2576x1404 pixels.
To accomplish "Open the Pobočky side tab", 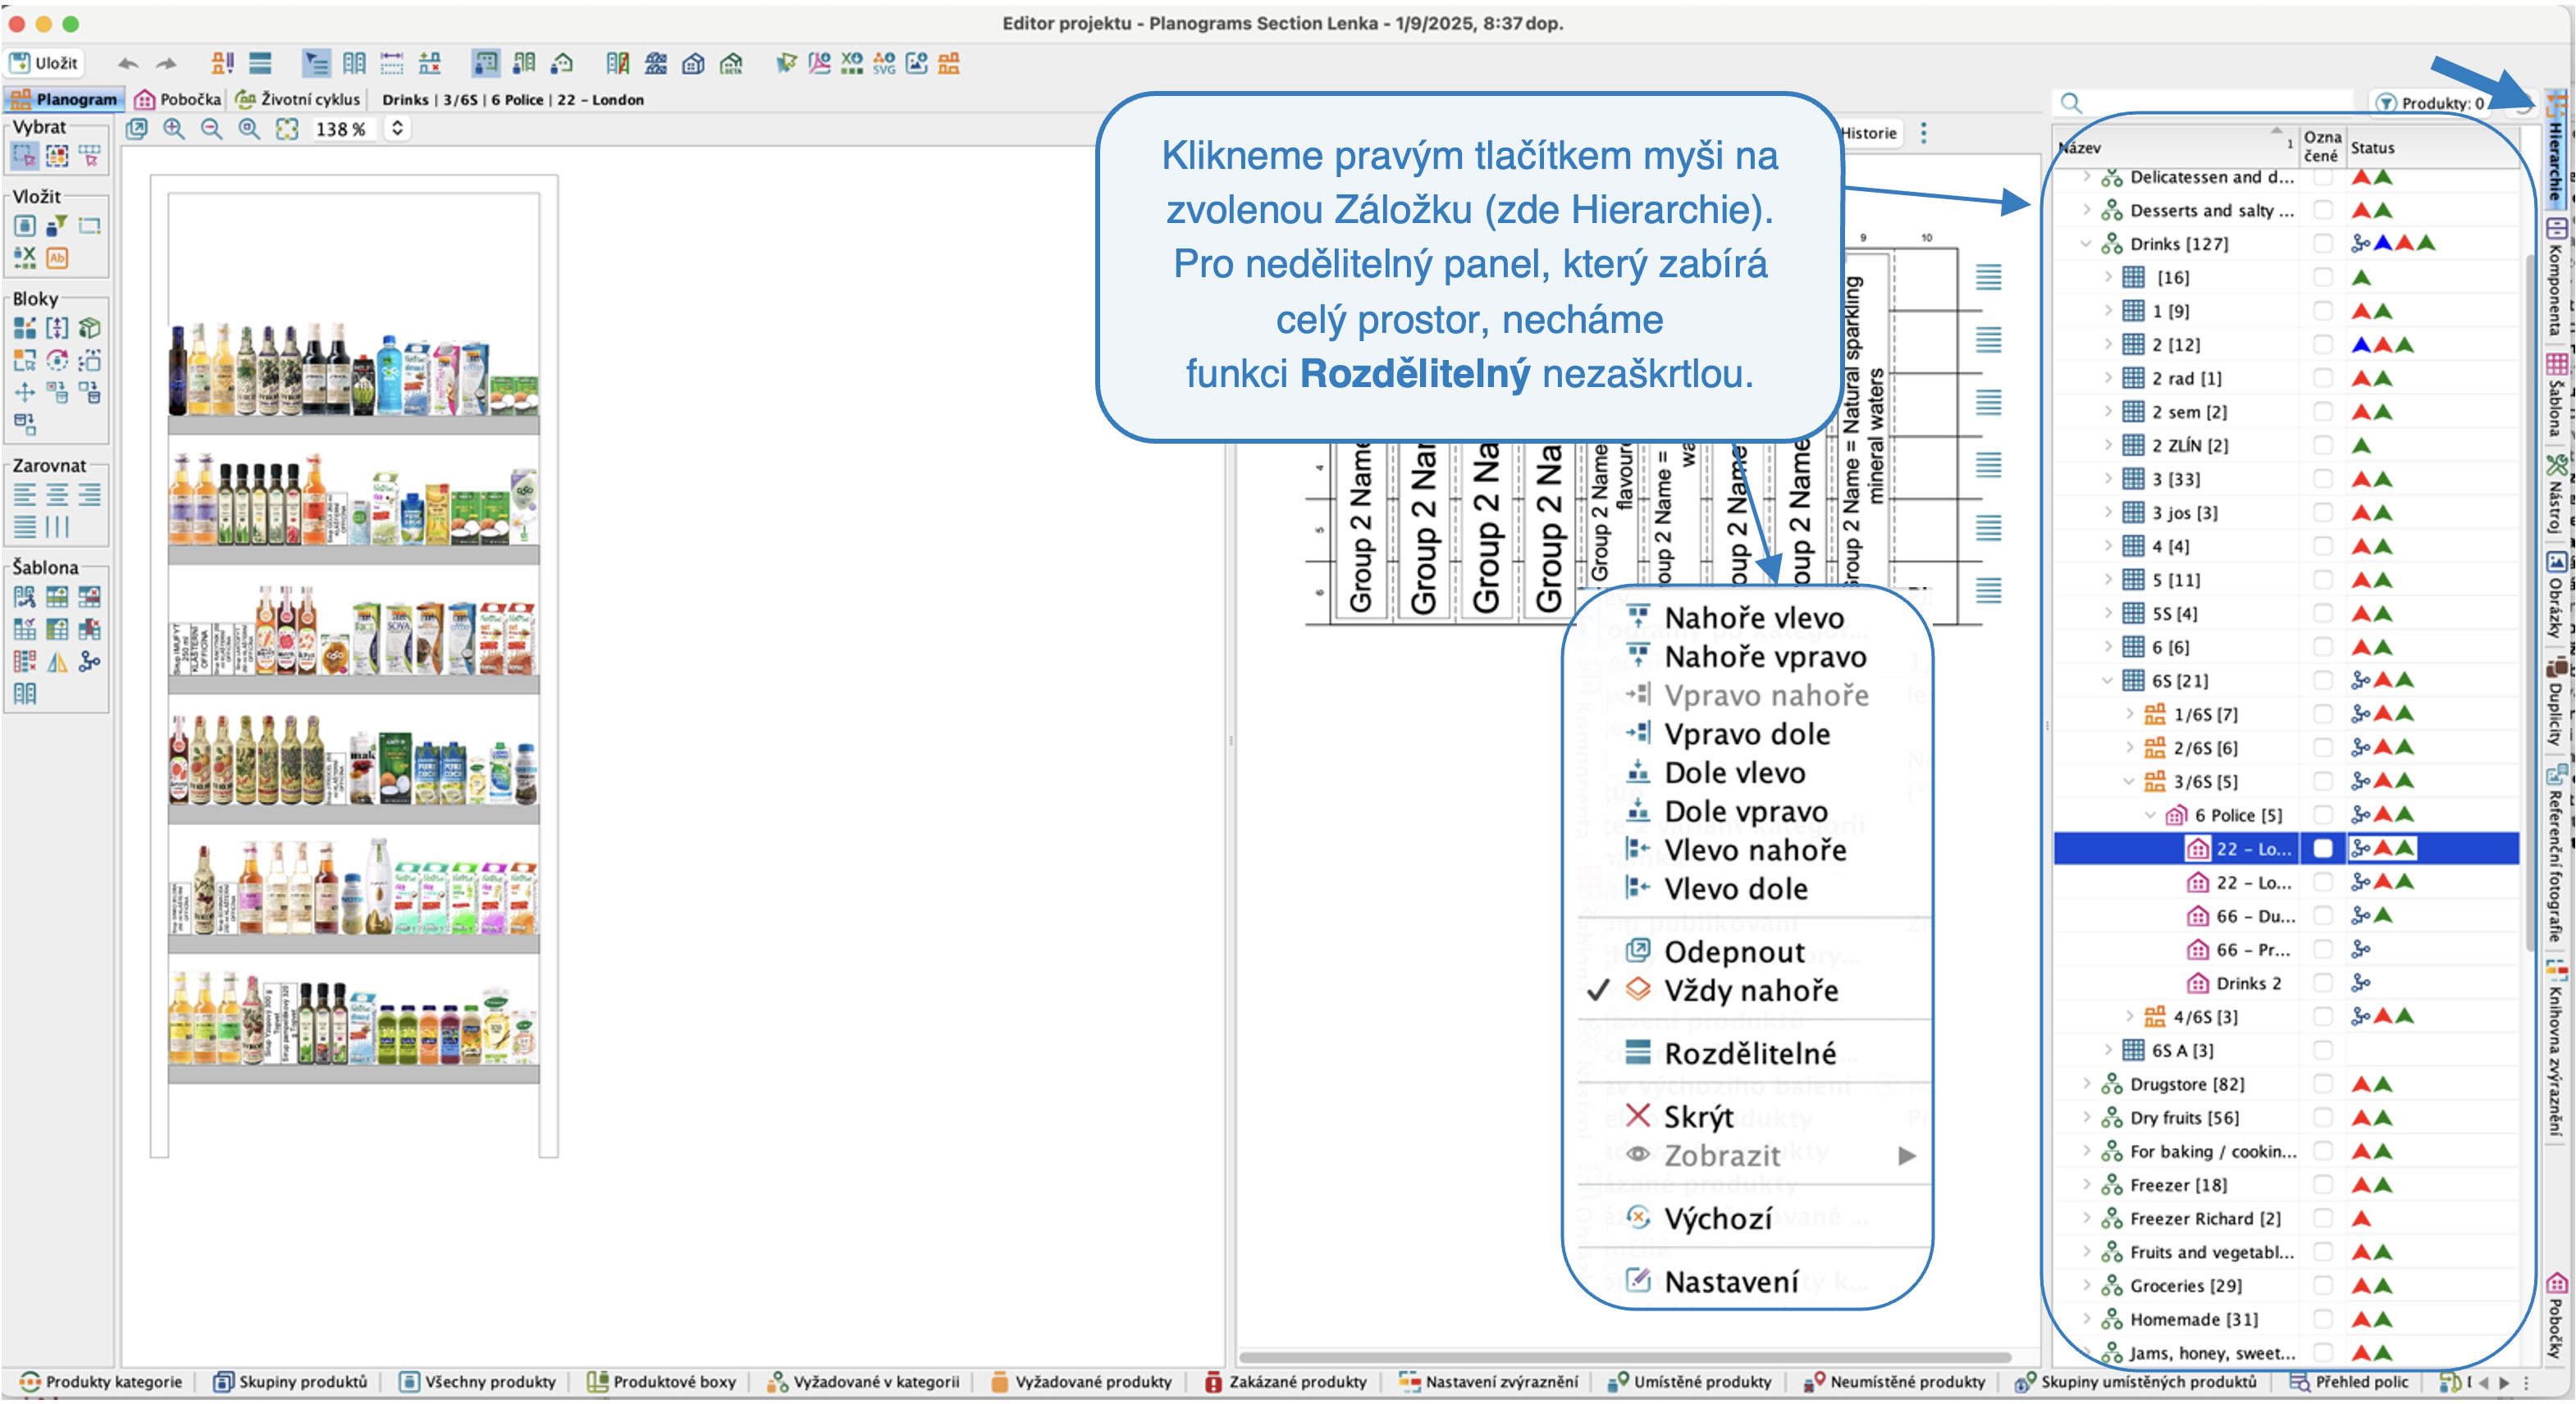I will 2556,1316.
